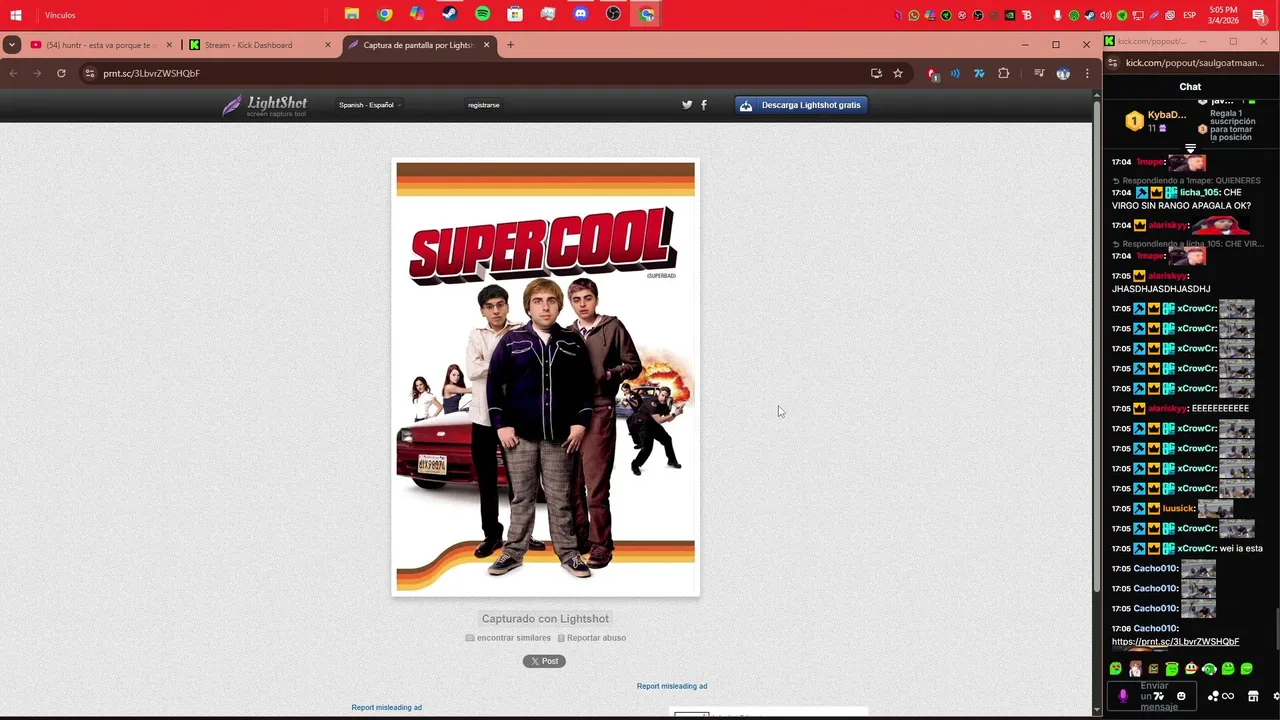Screen dimensions: 1280x720
Task: Click the site info icon left of prnt.sc
Action: 89,73
